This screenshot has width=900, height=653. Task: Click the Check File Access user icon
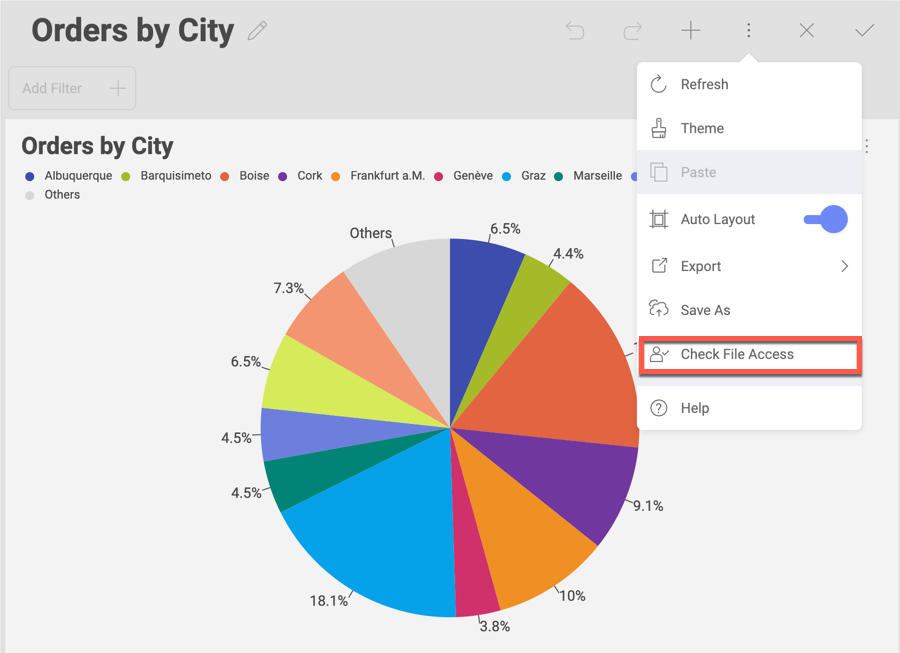tap(658, 355)
